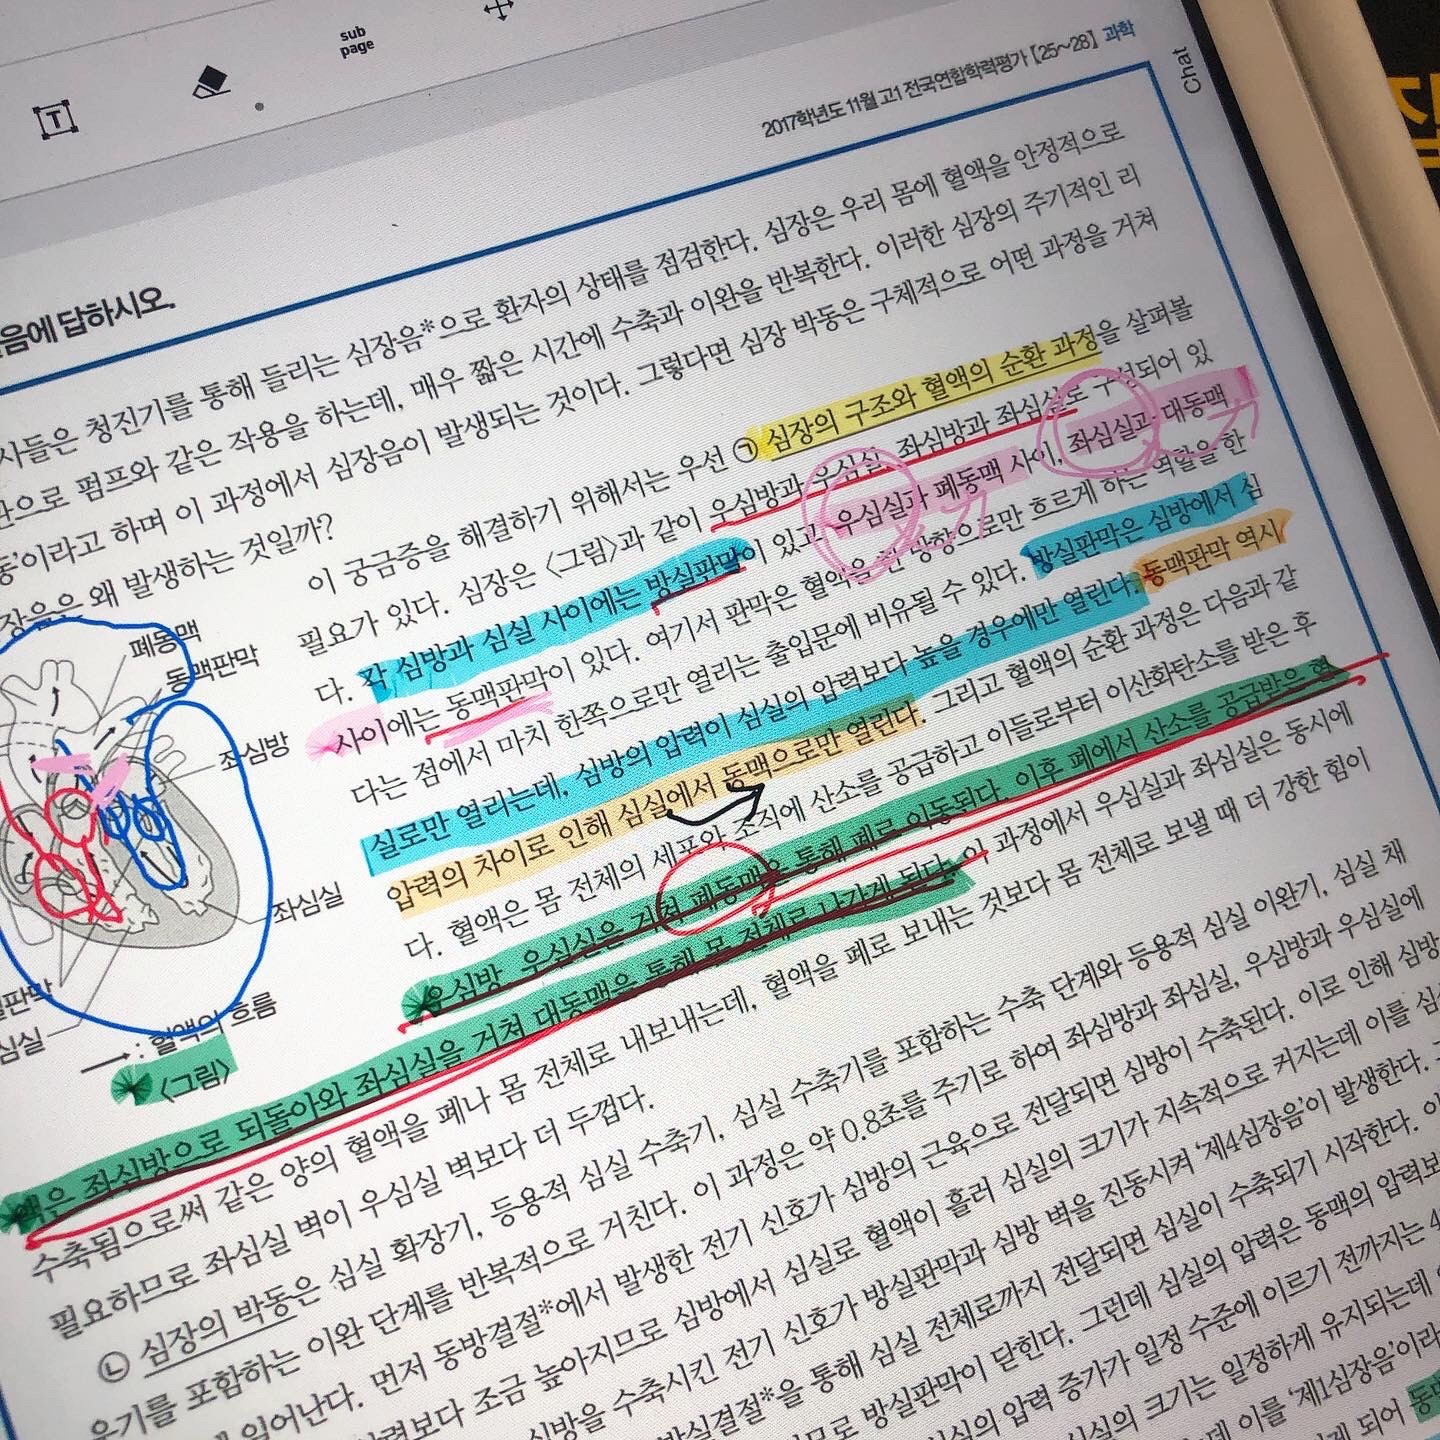Open the sub page button
Viewport: 1440px width, 1440px height.
[x=356, y=41]
